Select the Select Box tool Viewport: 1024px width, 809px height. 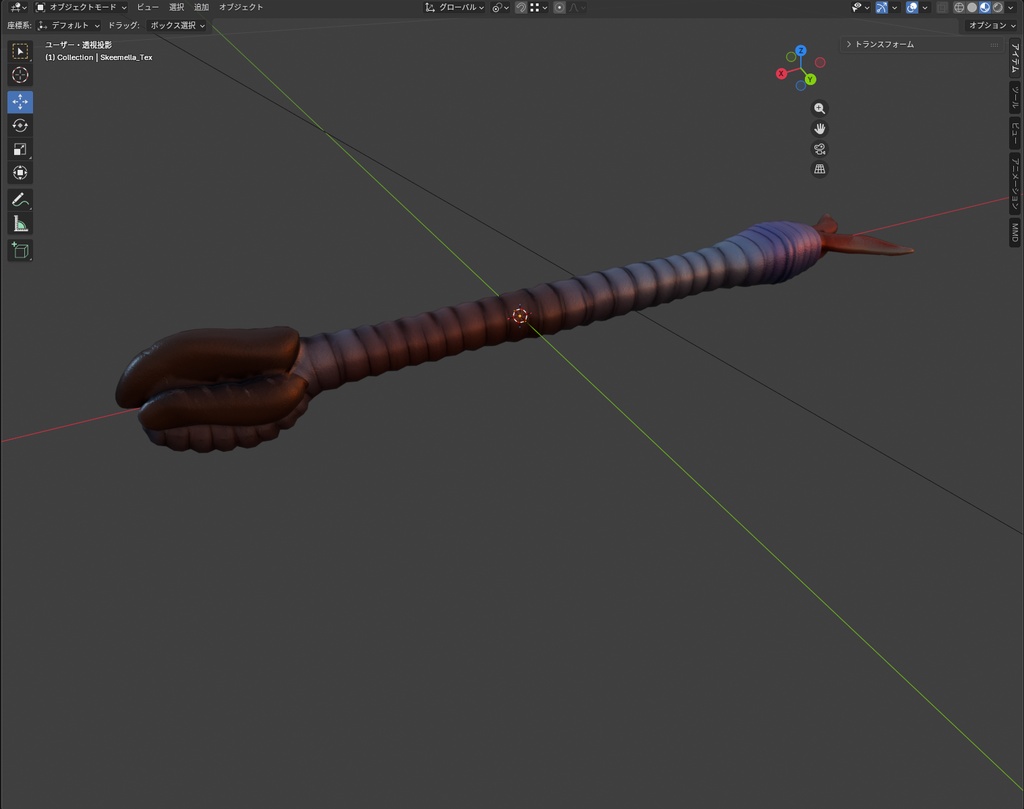point(20,52)
